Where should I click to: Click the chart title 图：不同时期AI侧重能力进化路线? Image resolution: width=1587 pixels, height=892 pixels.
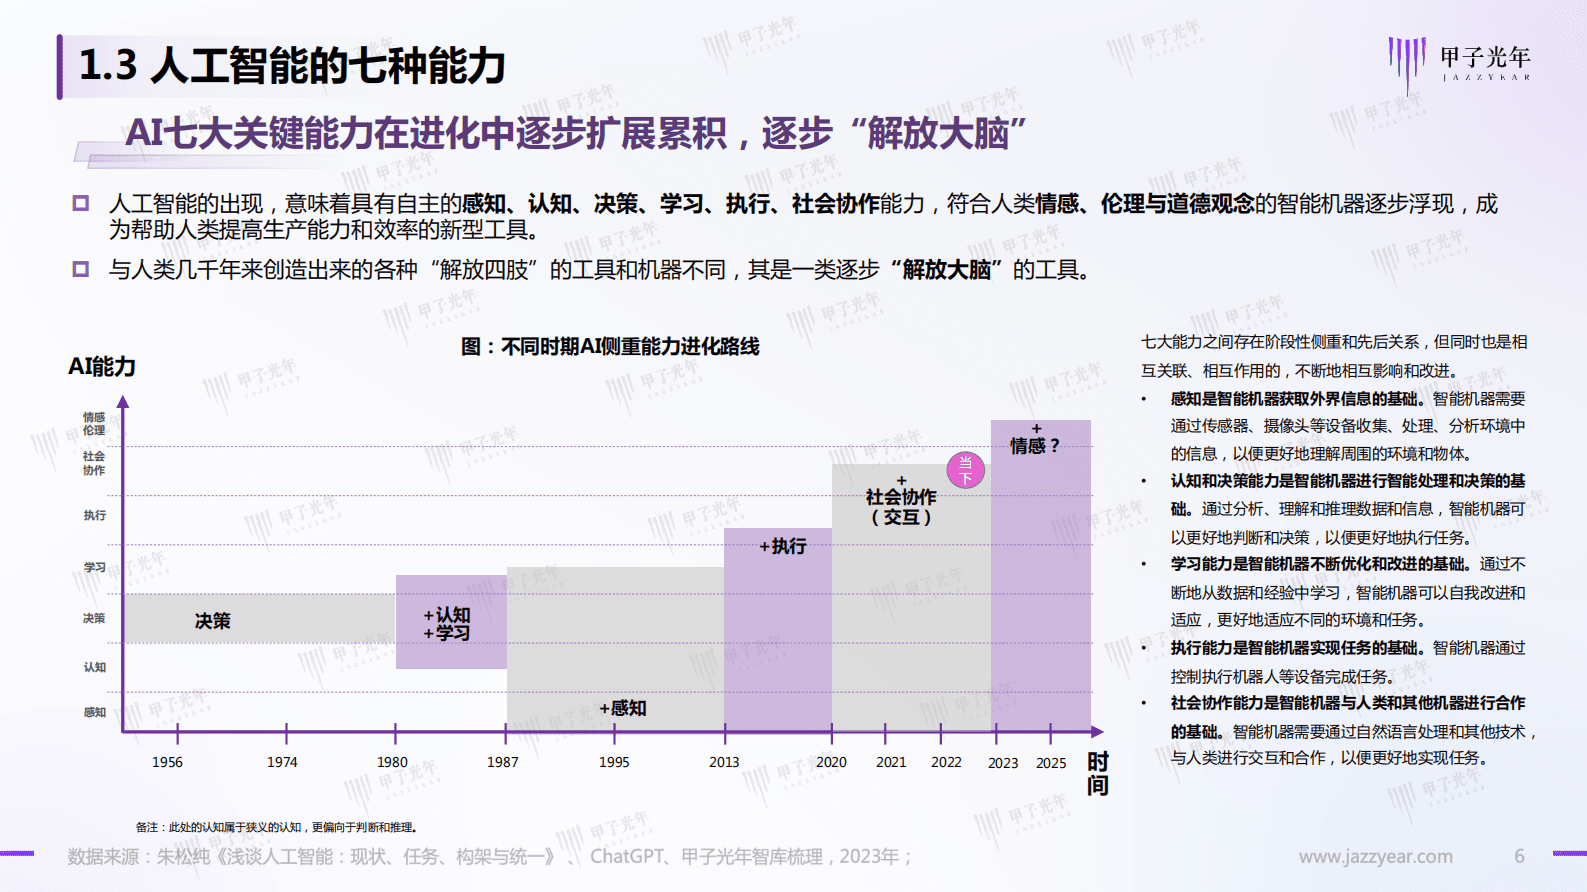610,346
